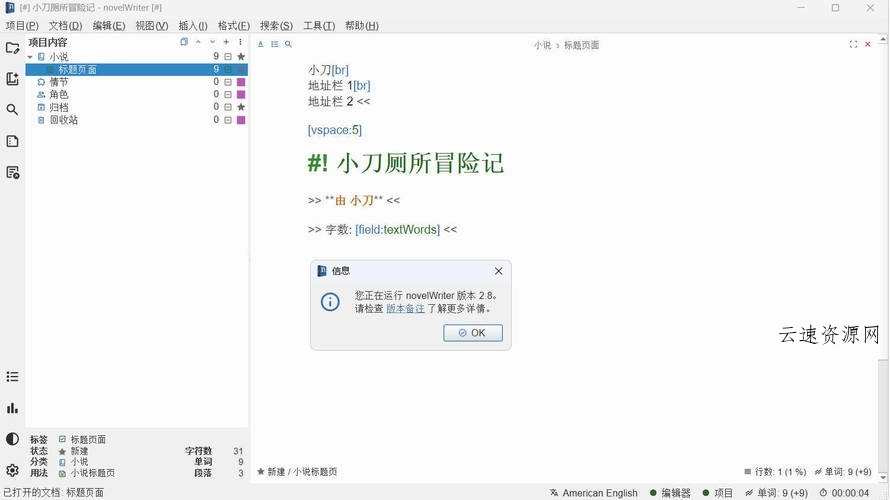890x500 pixels.
Task: Close the document with the red X
Action: pos(868,44)
